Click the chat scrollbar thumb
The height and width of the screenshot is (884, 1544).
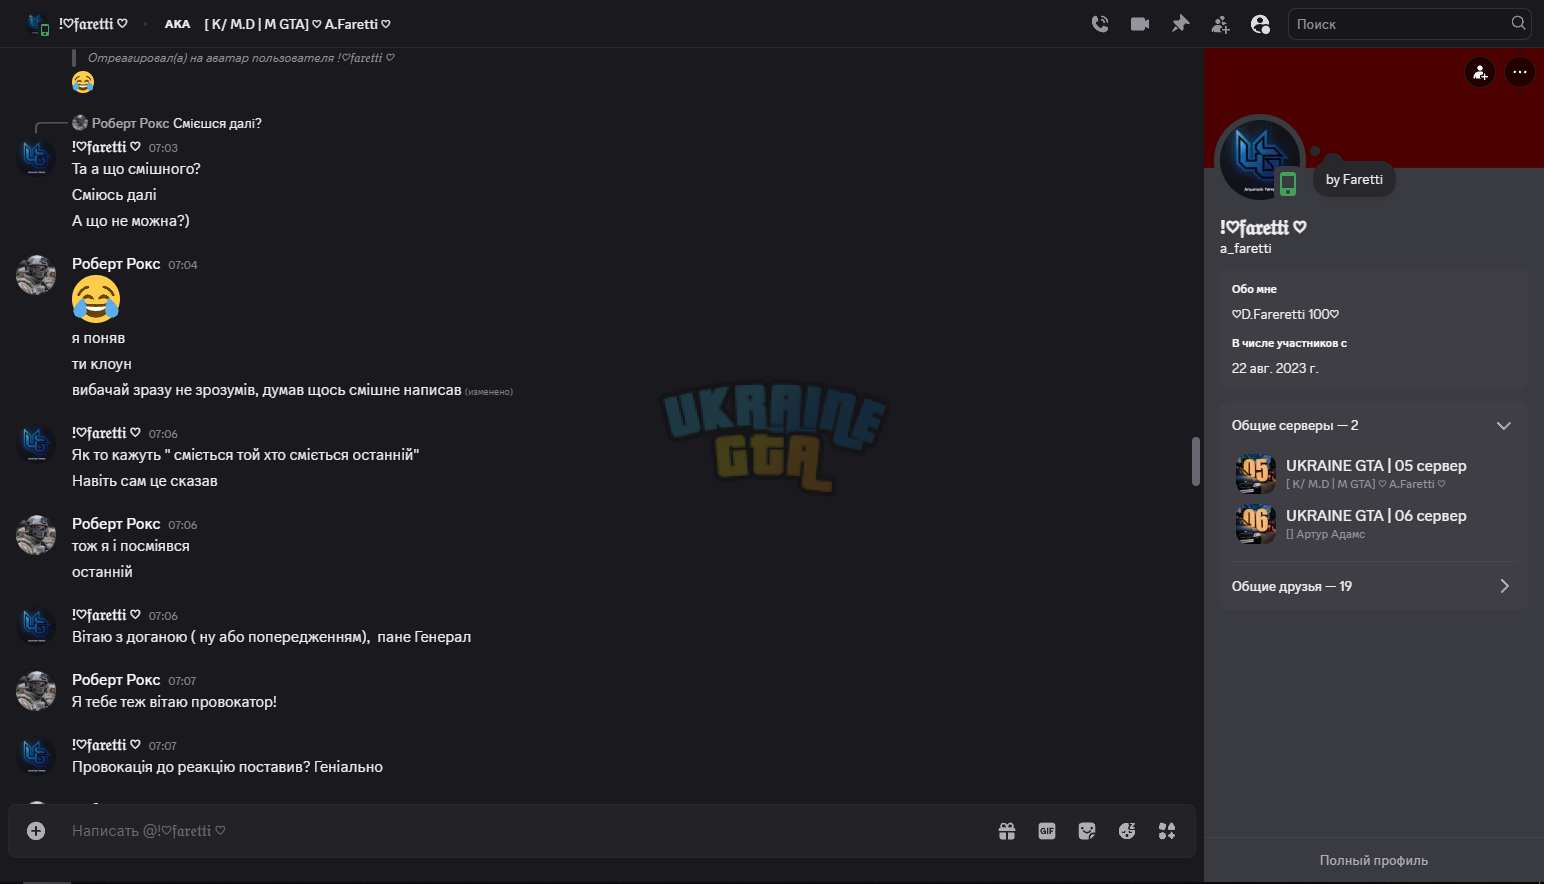[x=1196, y=461]
